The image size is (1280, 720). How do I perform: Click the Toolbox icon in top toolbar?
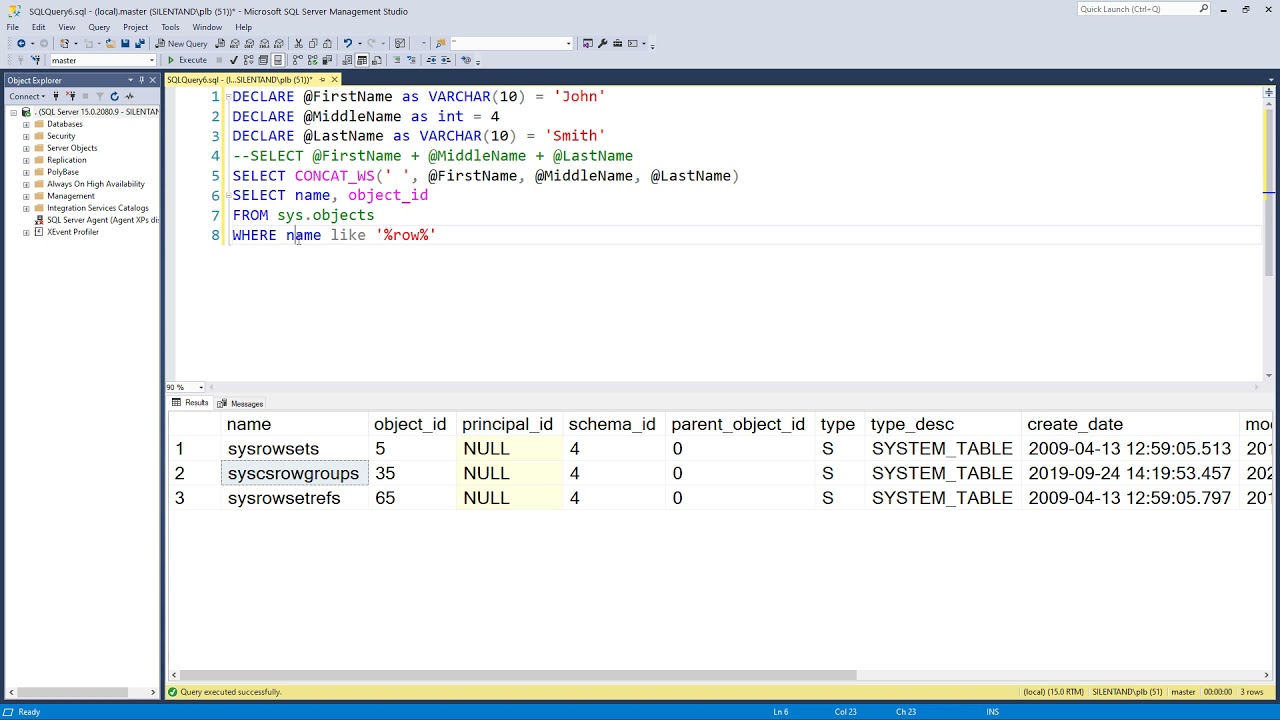click(617, 44)
